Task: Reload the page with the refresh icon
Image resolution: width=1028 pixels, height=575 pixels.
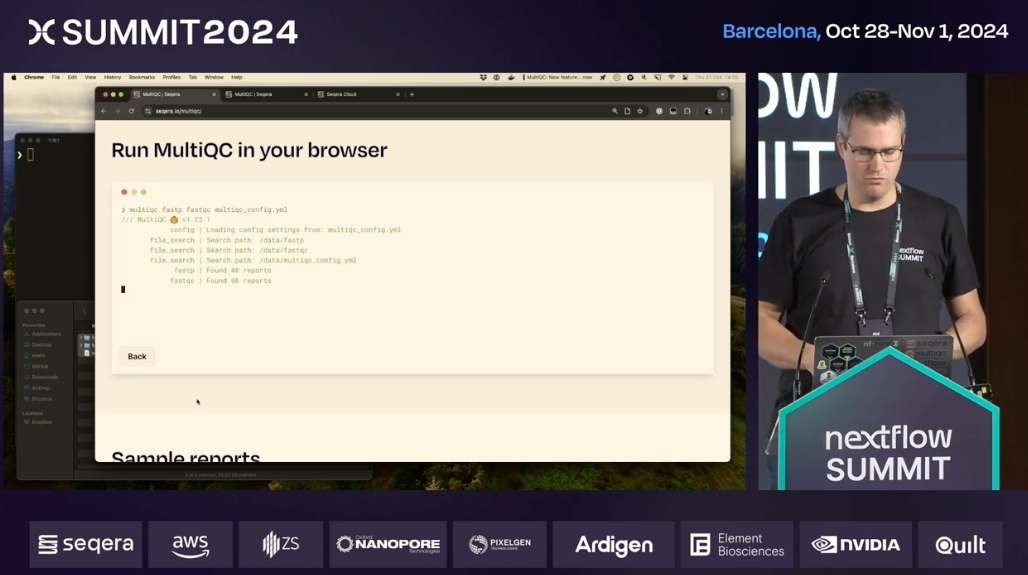Action: pyautogui.click(x=131, y=111)
